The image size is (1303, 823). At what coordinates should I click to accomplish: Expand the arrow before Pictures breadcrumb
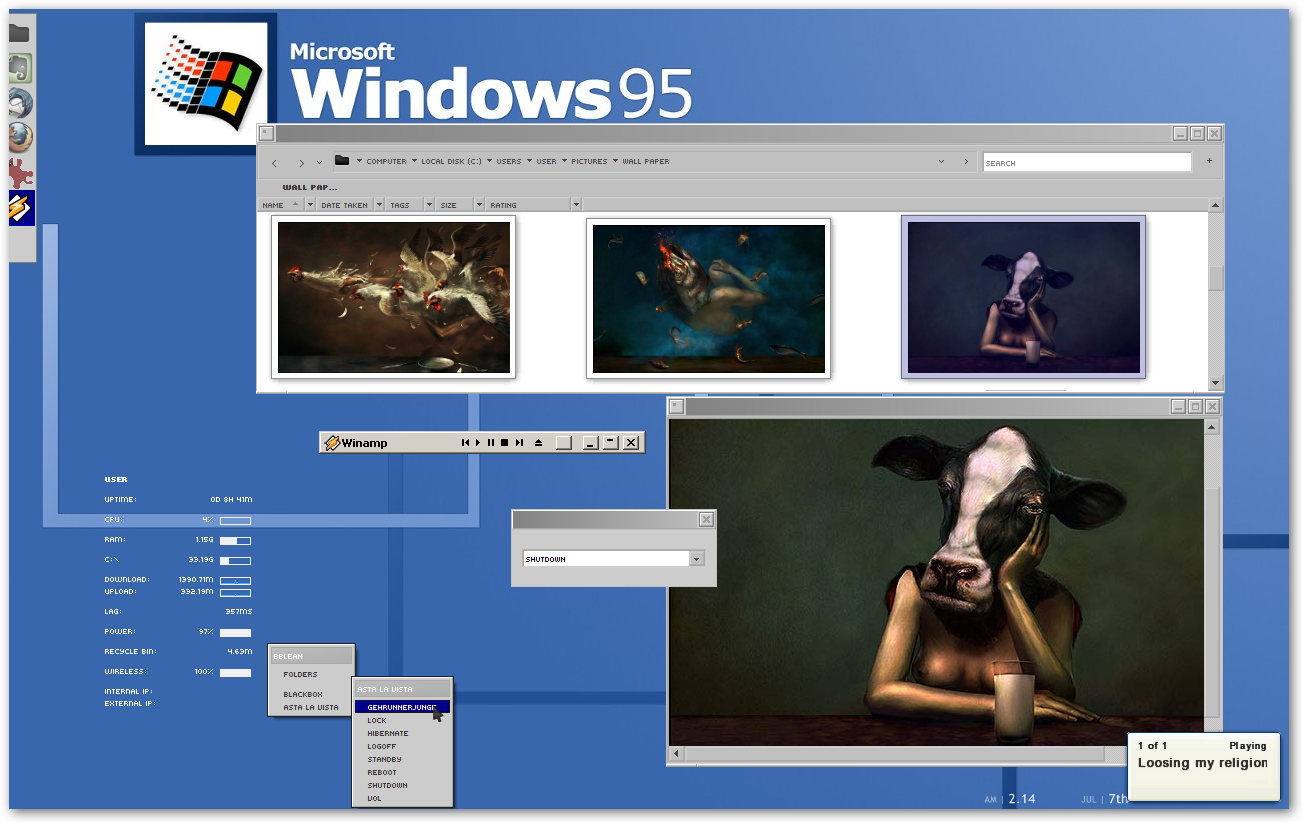tap(564, 161)
